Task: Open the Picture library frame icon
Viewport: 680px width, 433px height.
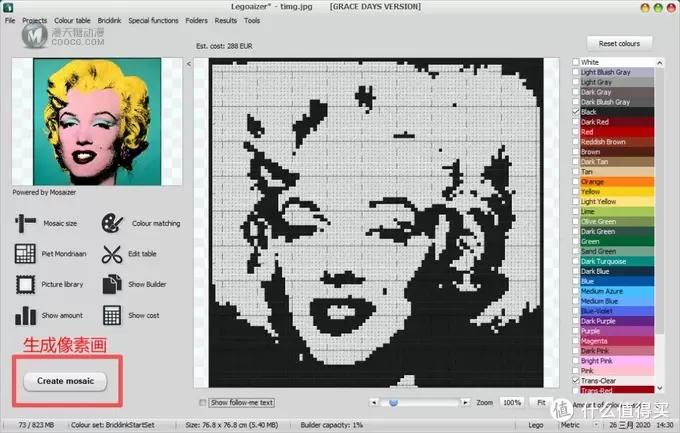Action: point(25,285)
